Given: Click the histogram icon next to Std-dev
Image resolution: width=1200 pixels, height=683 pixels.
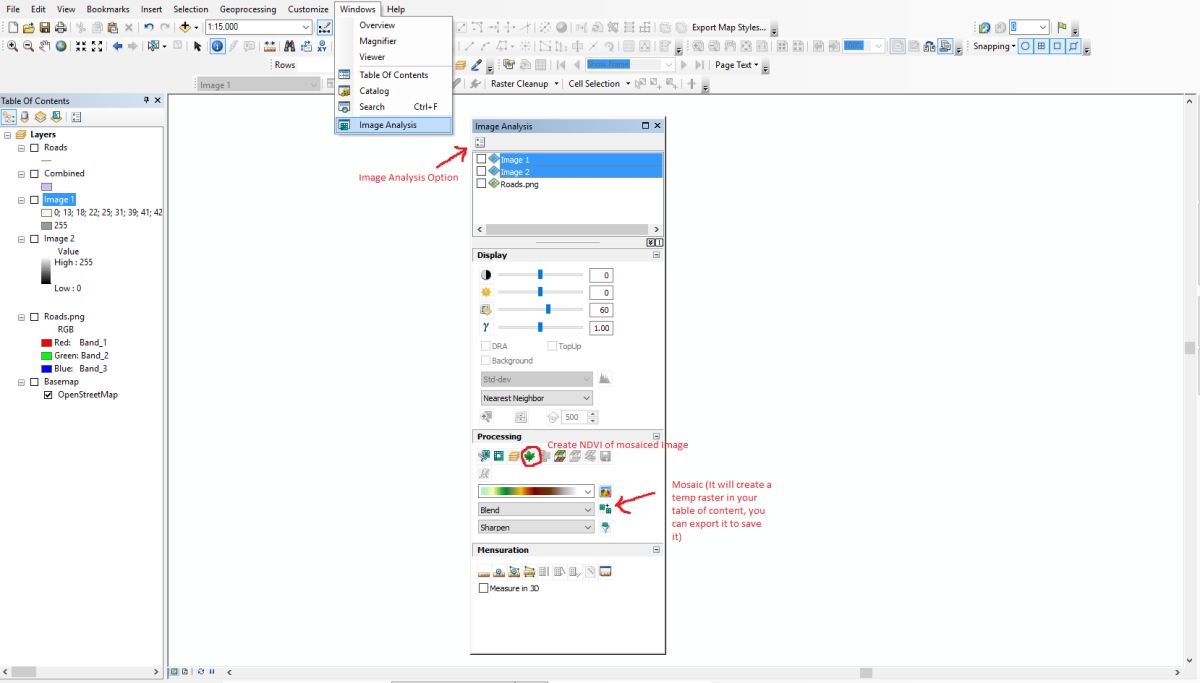Looking at the screenshot, I should click(605, 379).
